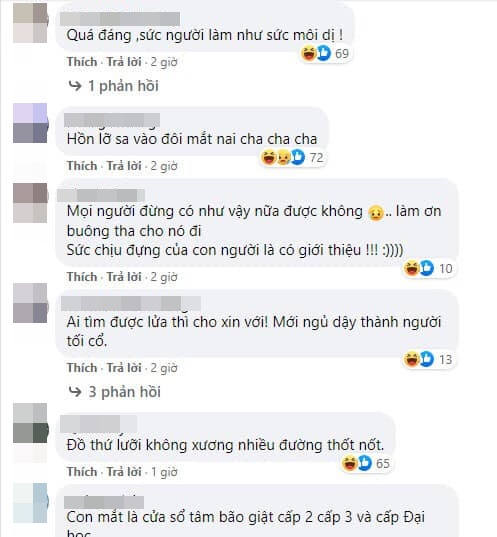Like the 'Đồ thứ lưỡi' comment
The height and width of the screenshot is (537, 497).
82,472
